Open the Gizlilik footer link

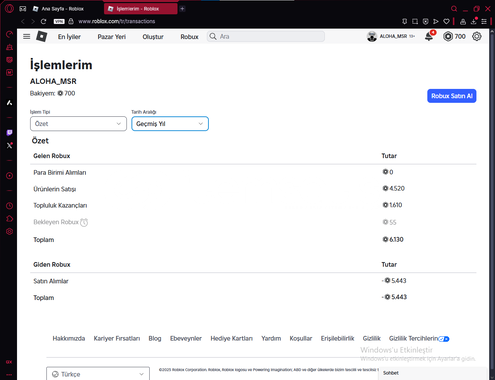pyautogui.click(x=372, y=339)
